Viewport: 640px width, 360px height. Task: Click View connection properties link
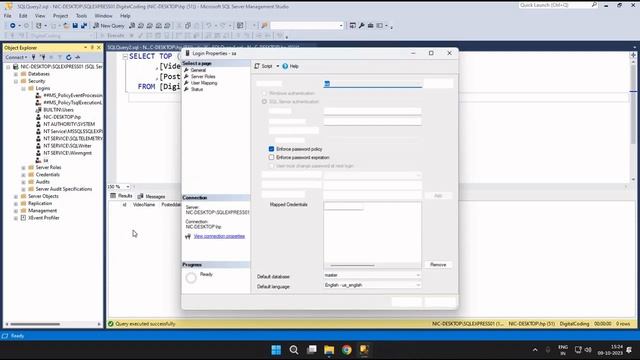pos(219,236)
